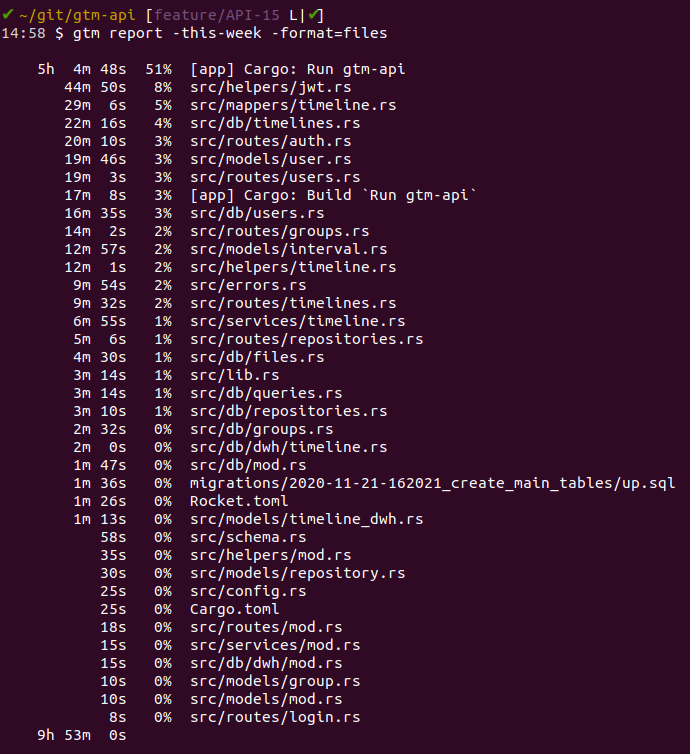Click the gtm report command text

pos(118,33)
